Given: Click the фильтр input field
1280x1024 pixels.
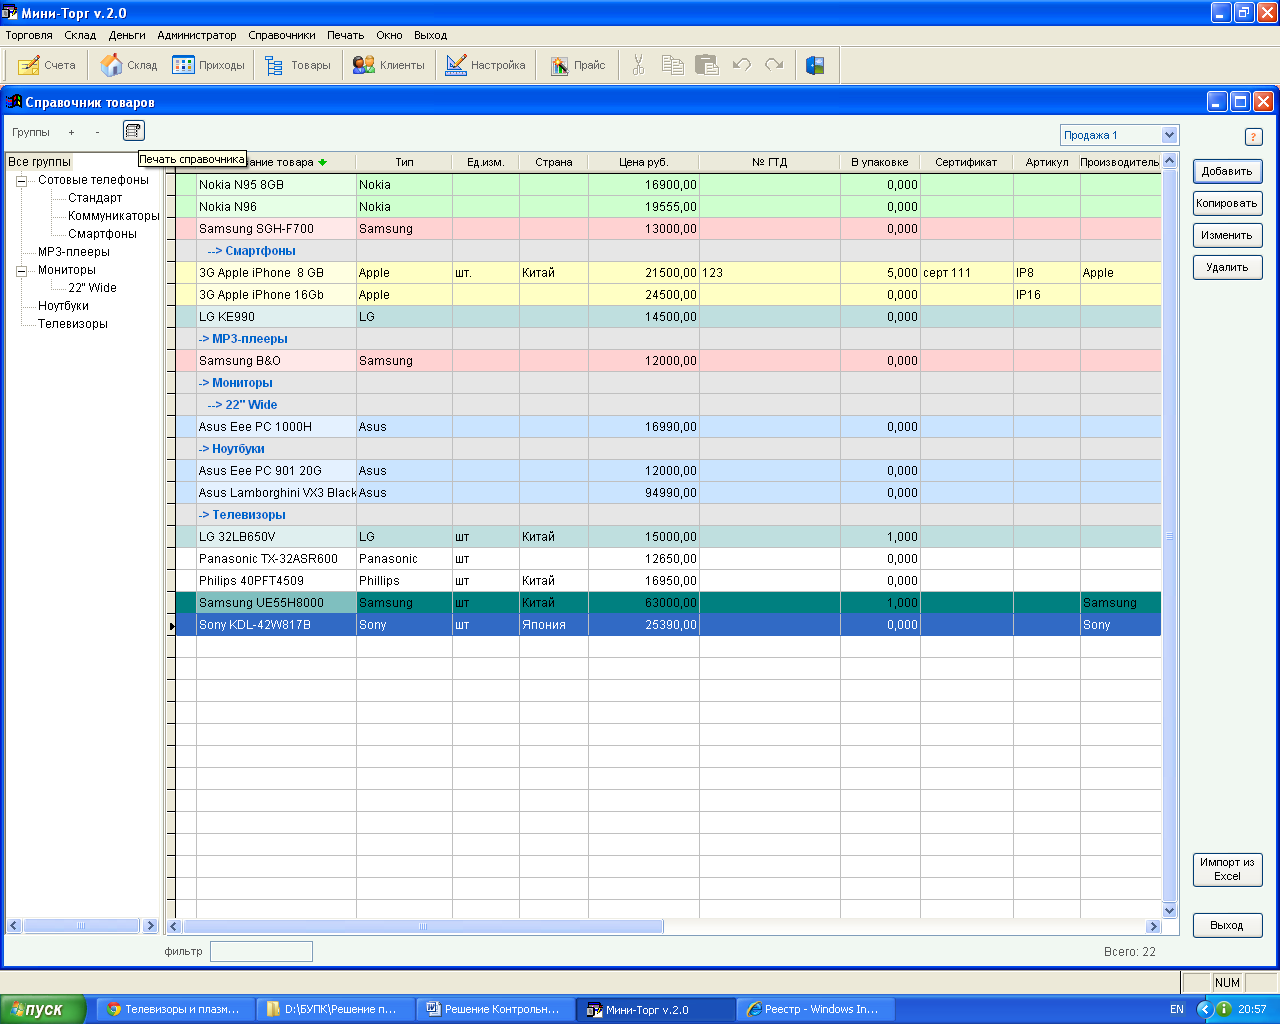Looking at the screenshot, I should click(261, 951).
